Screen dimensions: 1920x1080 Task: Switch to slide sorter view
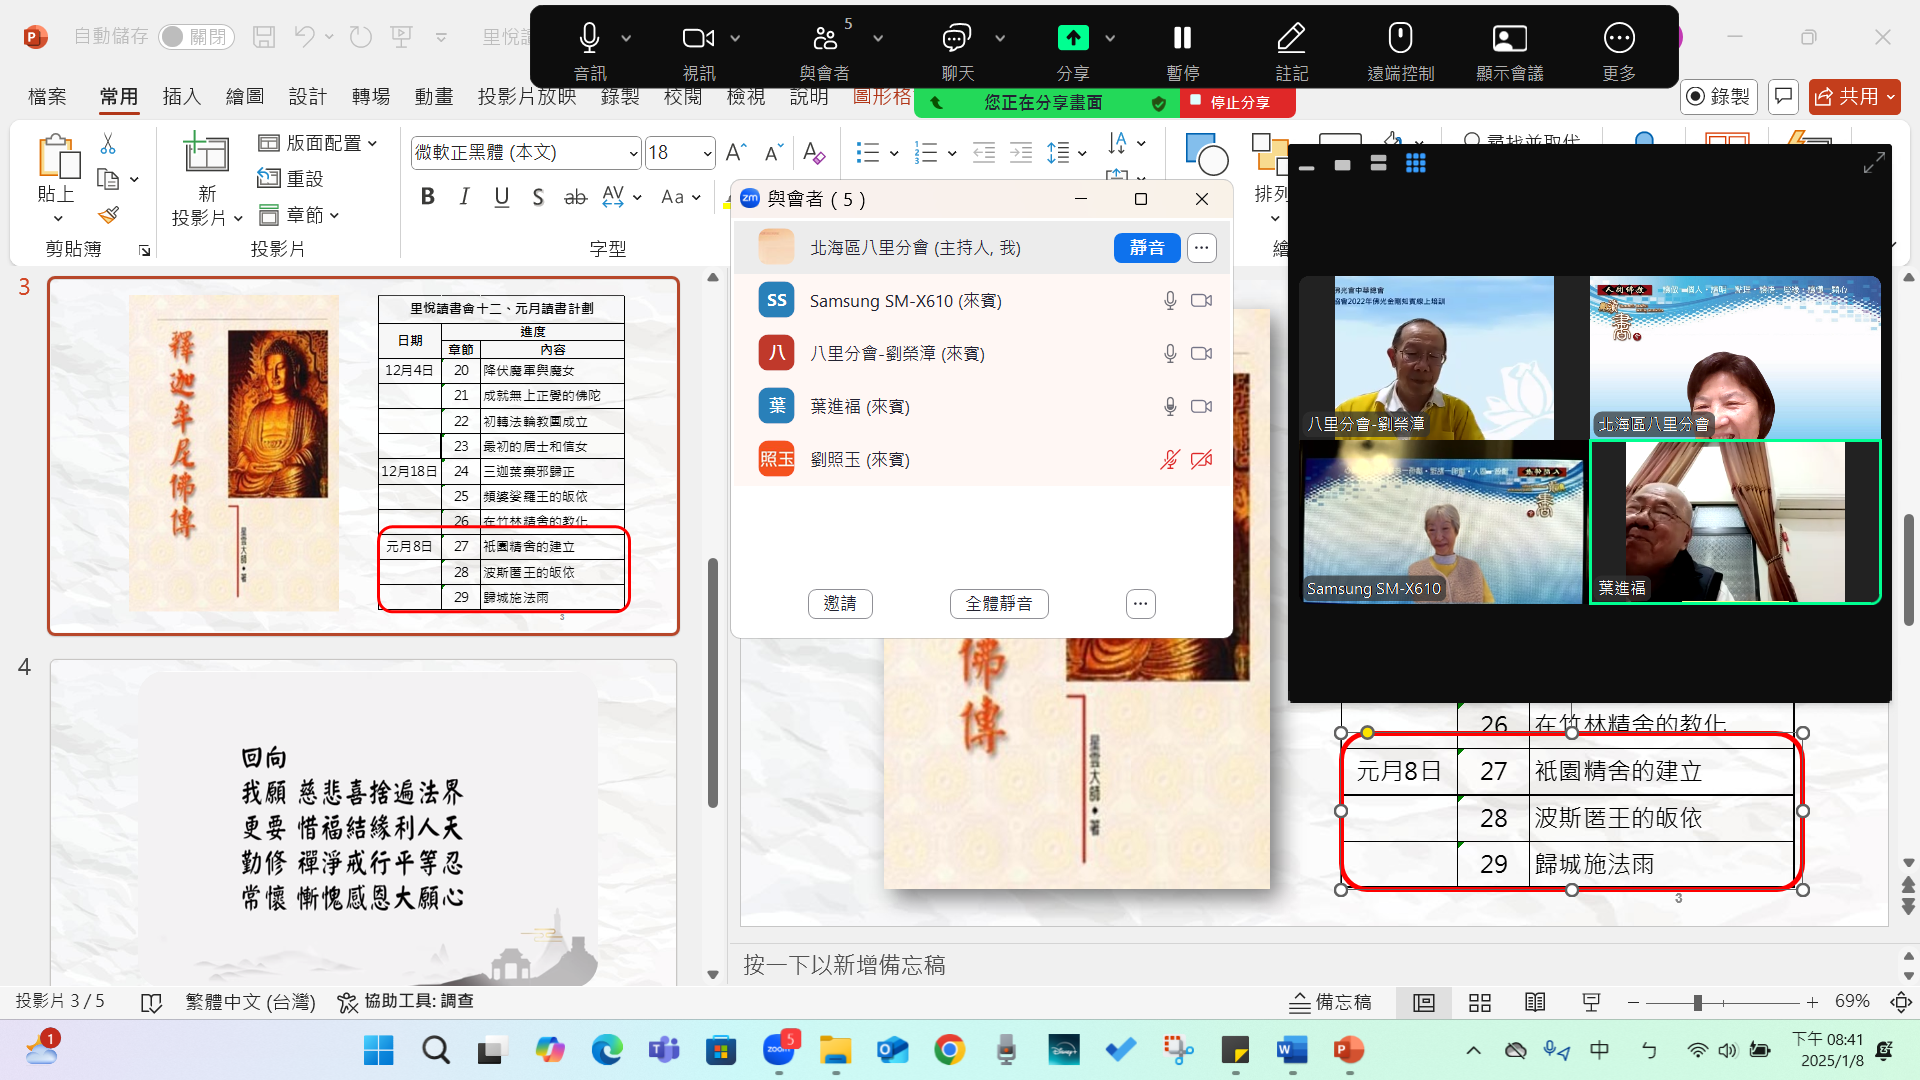[1480, 1002]
